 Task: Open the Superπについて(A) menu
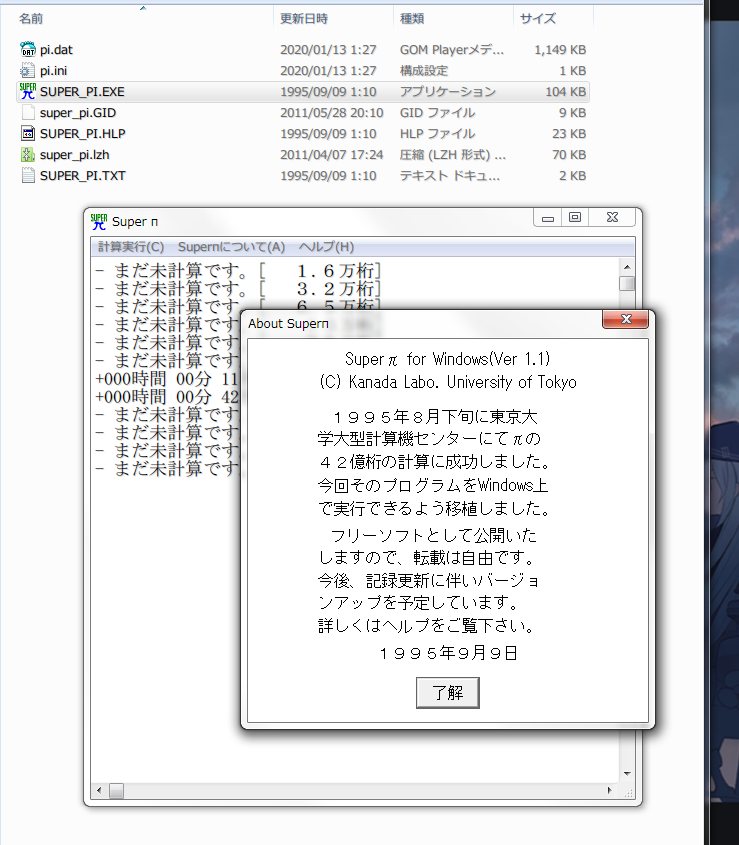(x=231, y=247)
